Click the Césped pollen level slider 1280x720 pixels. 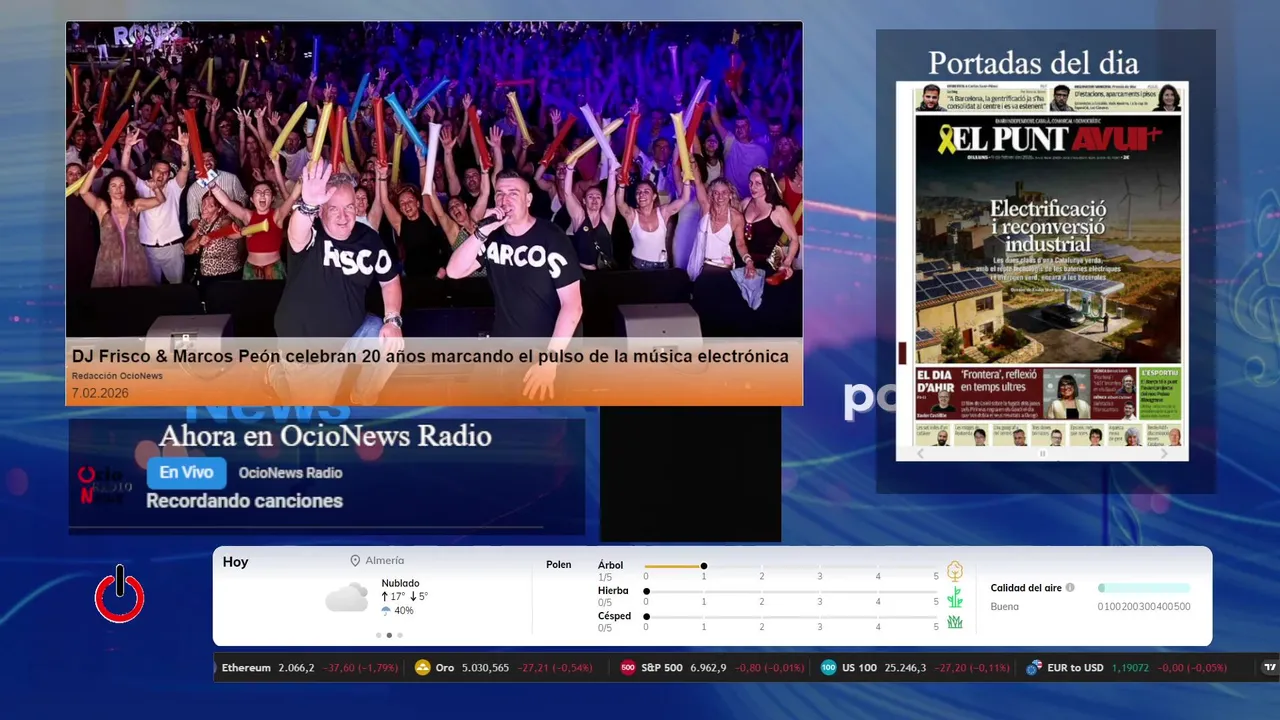791,617
